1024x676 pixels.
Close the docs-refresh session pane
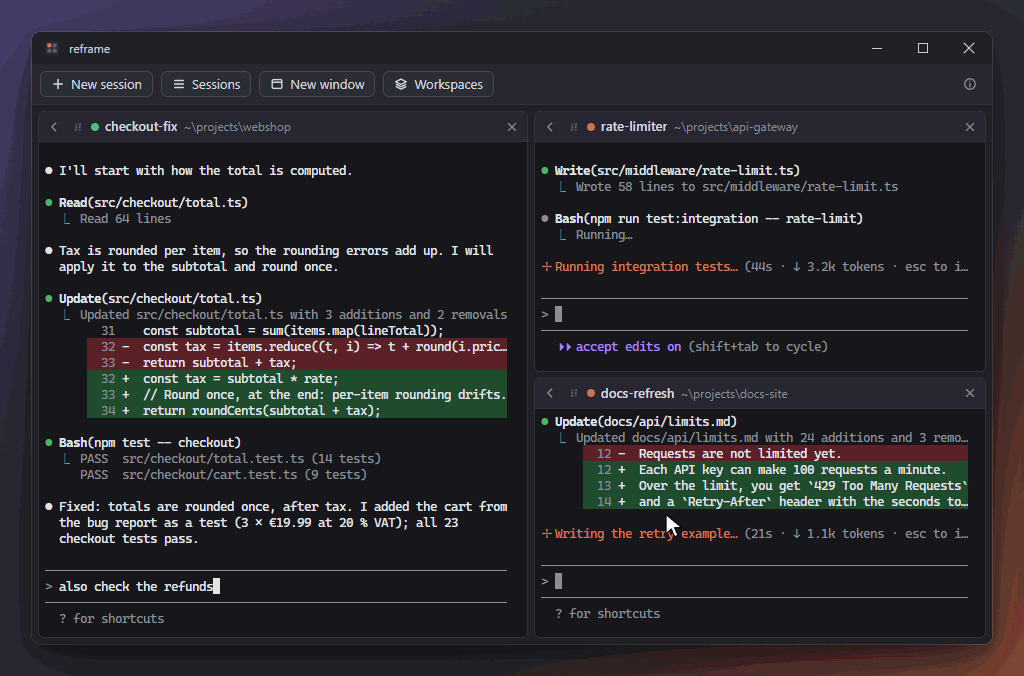pyautogui.click(x=970, y=393)
